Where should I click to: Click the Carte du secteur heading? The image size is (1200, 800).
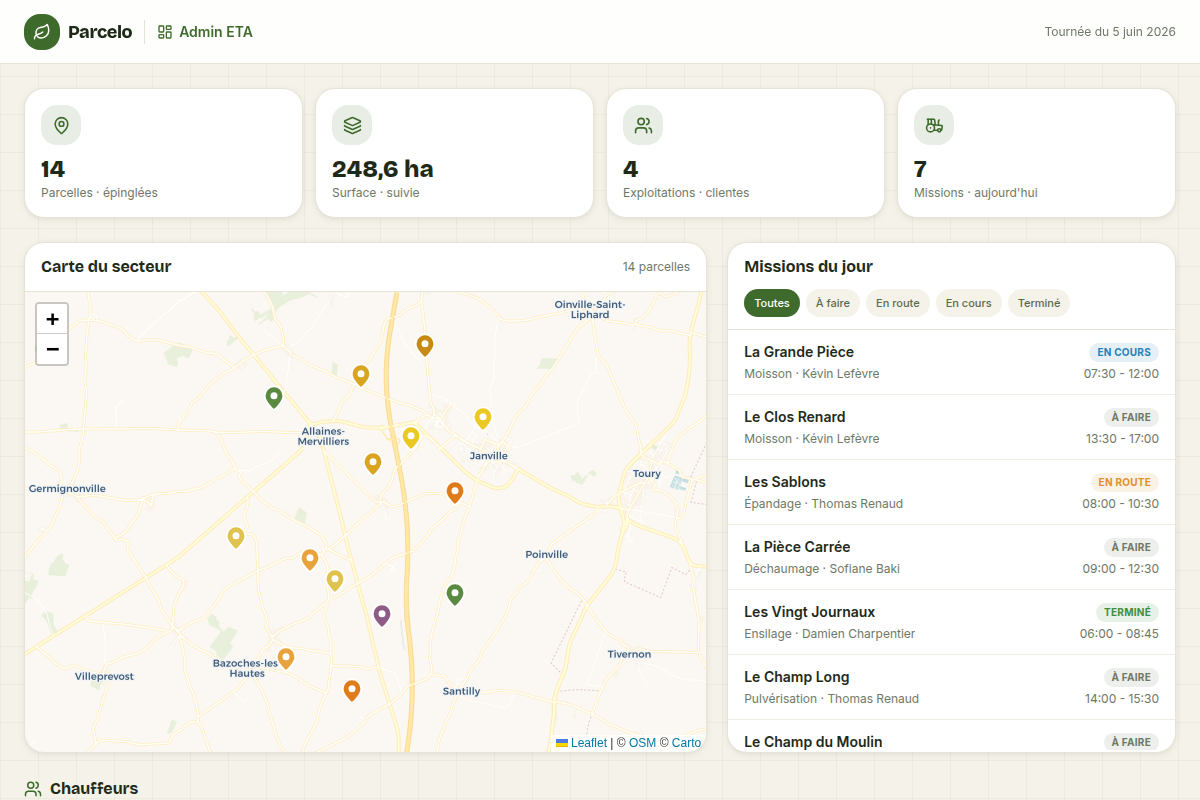(x=106, y=266)
